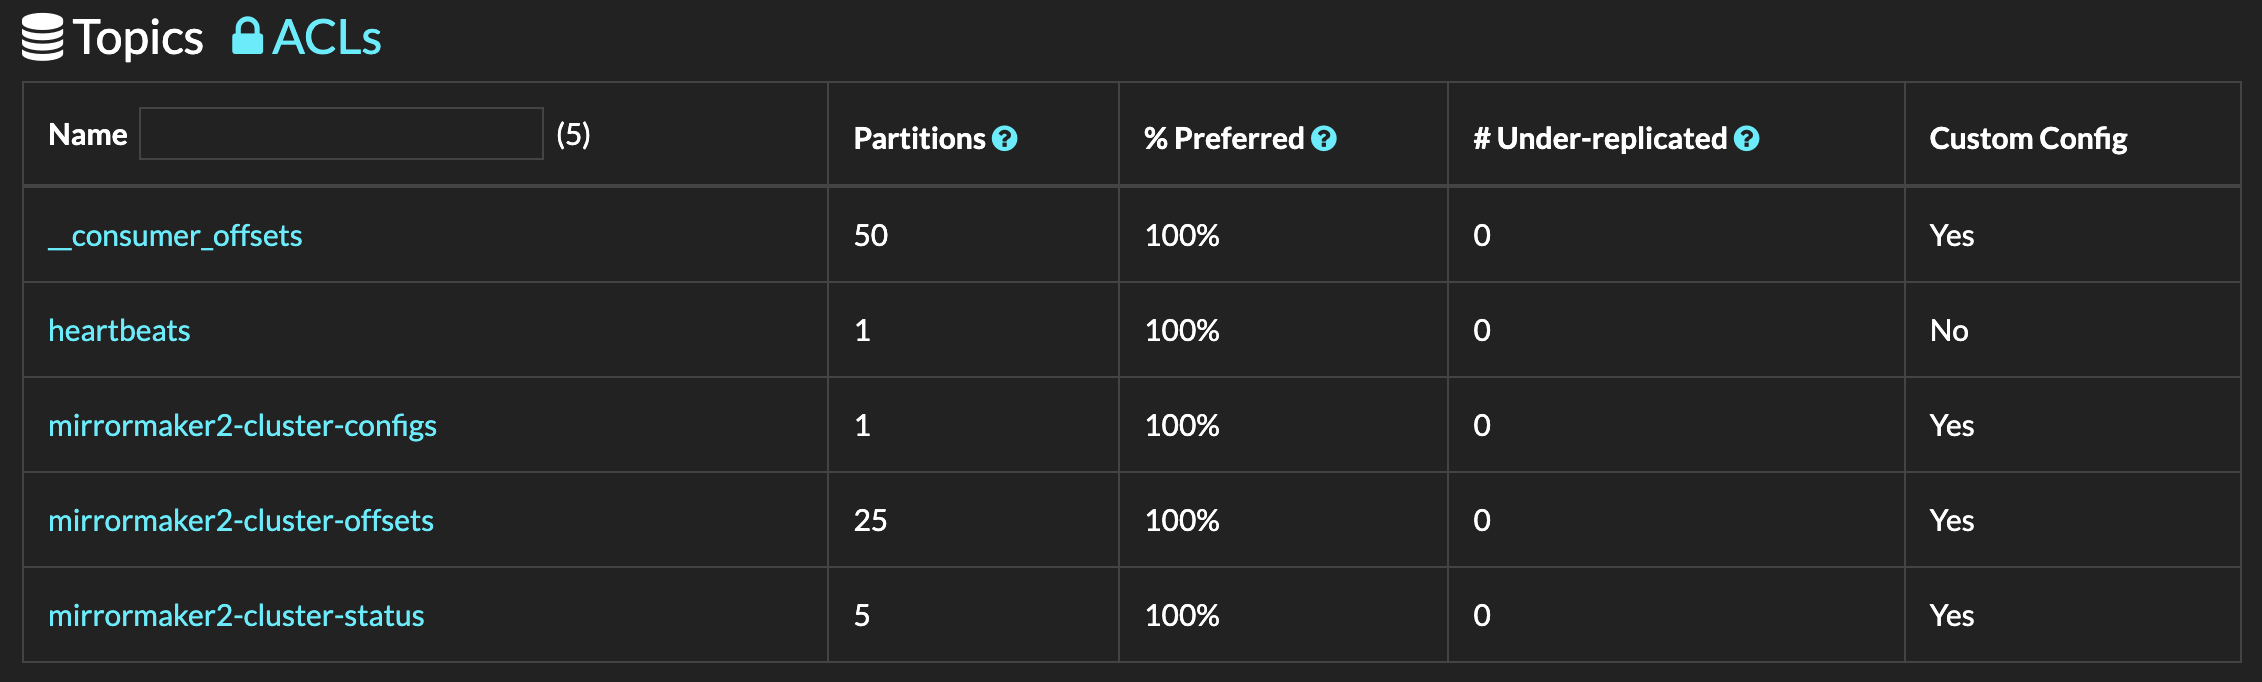
Task: Click the Custom Config column header
Action: 2028,139
